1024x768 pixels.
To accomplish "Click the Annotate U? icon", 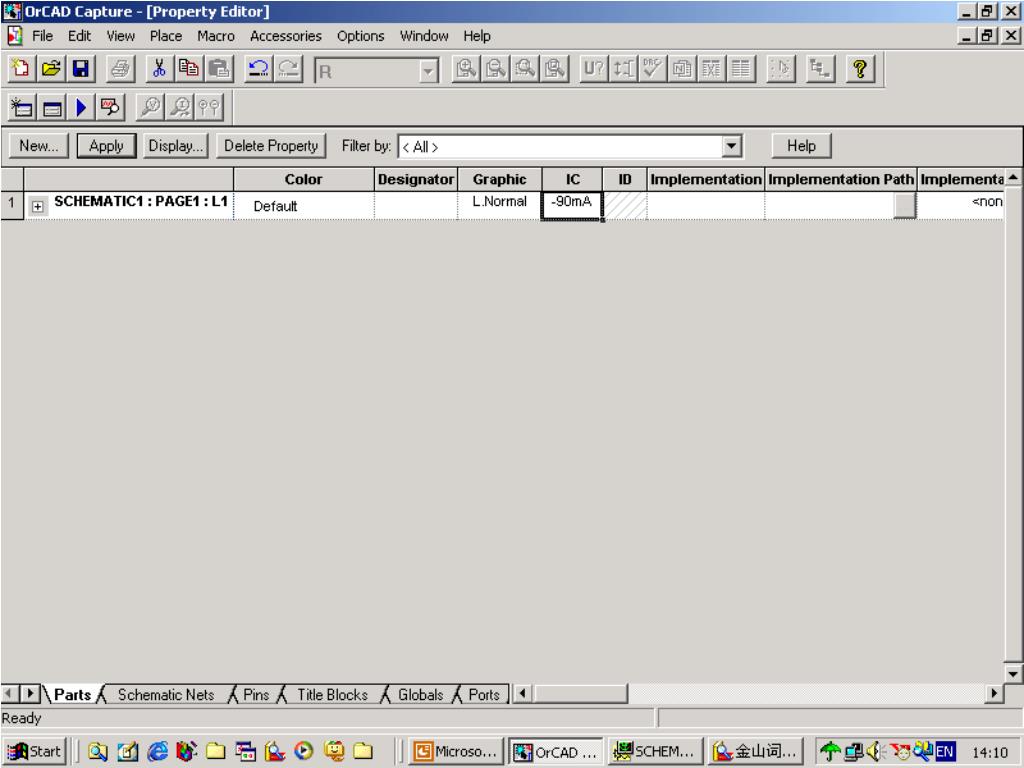I will [x=594, y=69].
